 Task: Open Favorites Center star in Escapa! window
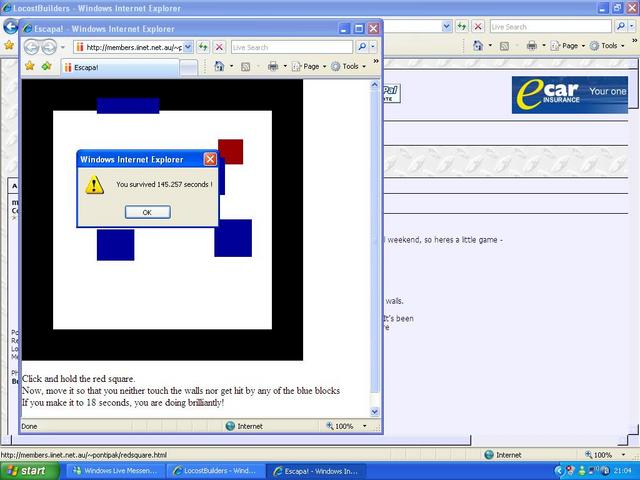coord(30,66)
